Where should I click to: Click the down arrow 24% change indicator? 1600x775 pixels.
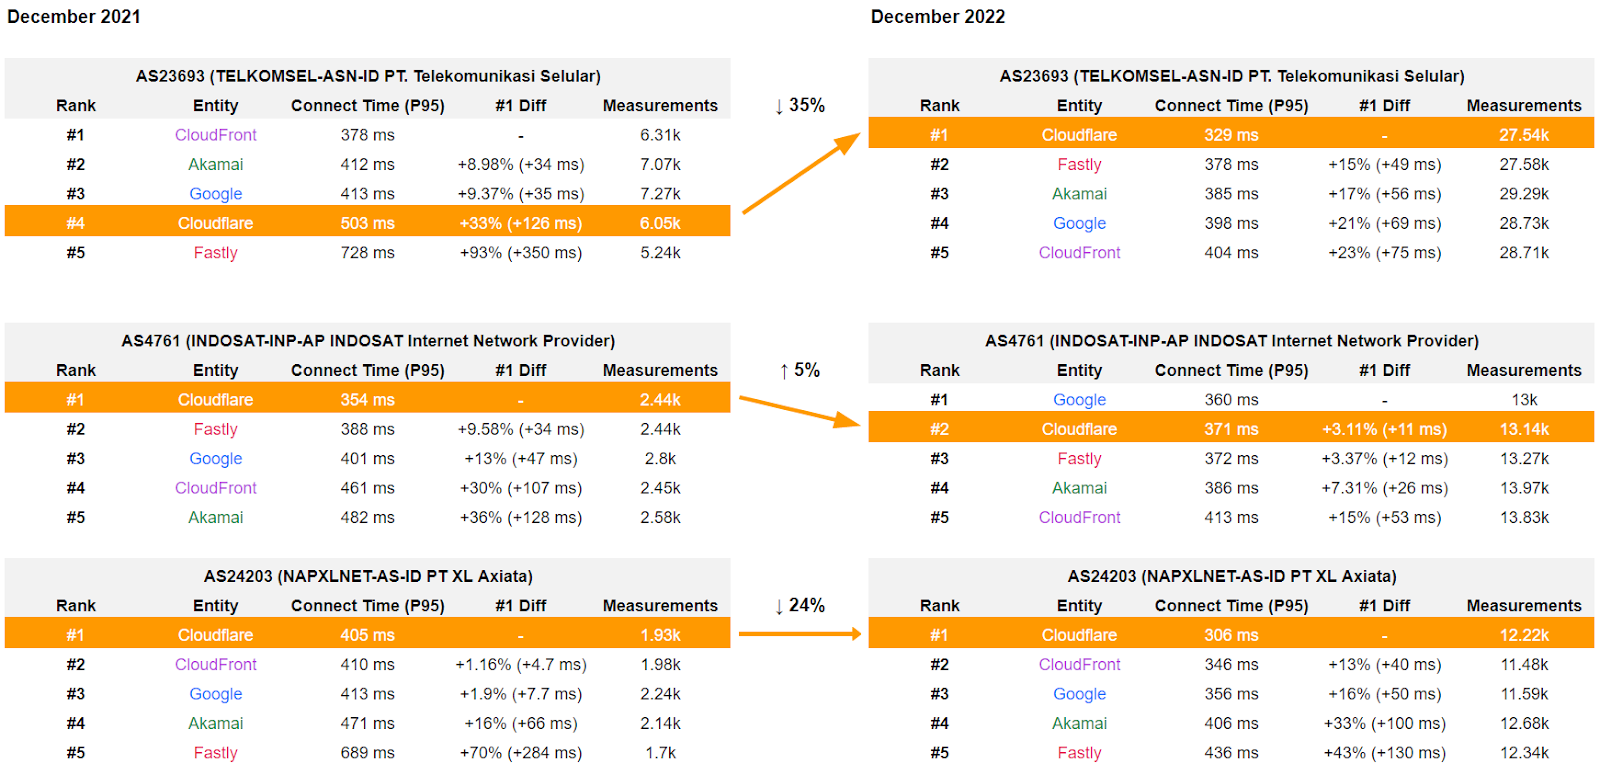(800, 605)
